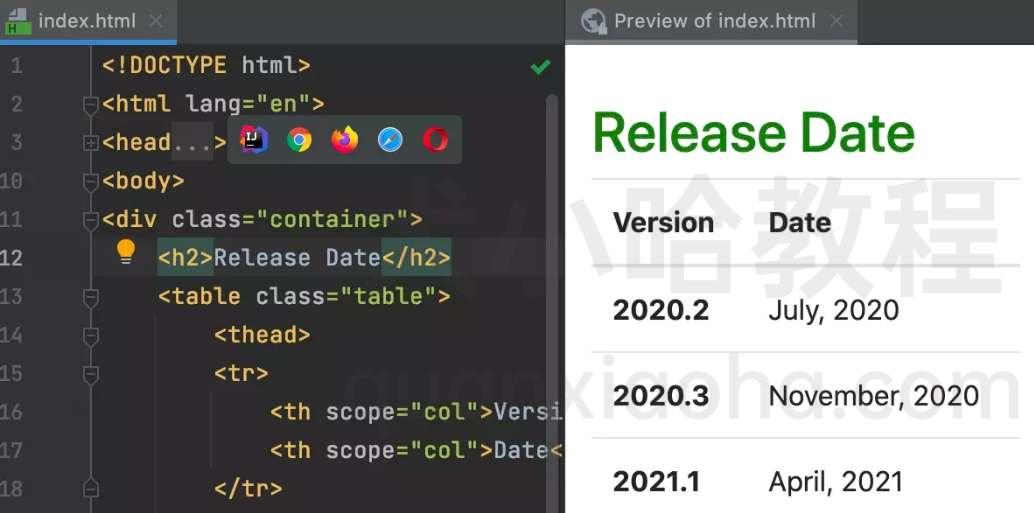Image resolution: width=1034 pixels, height=513 pixels.
Task: Click the preview tab globe icon
Action: click(x=593, y=21)
